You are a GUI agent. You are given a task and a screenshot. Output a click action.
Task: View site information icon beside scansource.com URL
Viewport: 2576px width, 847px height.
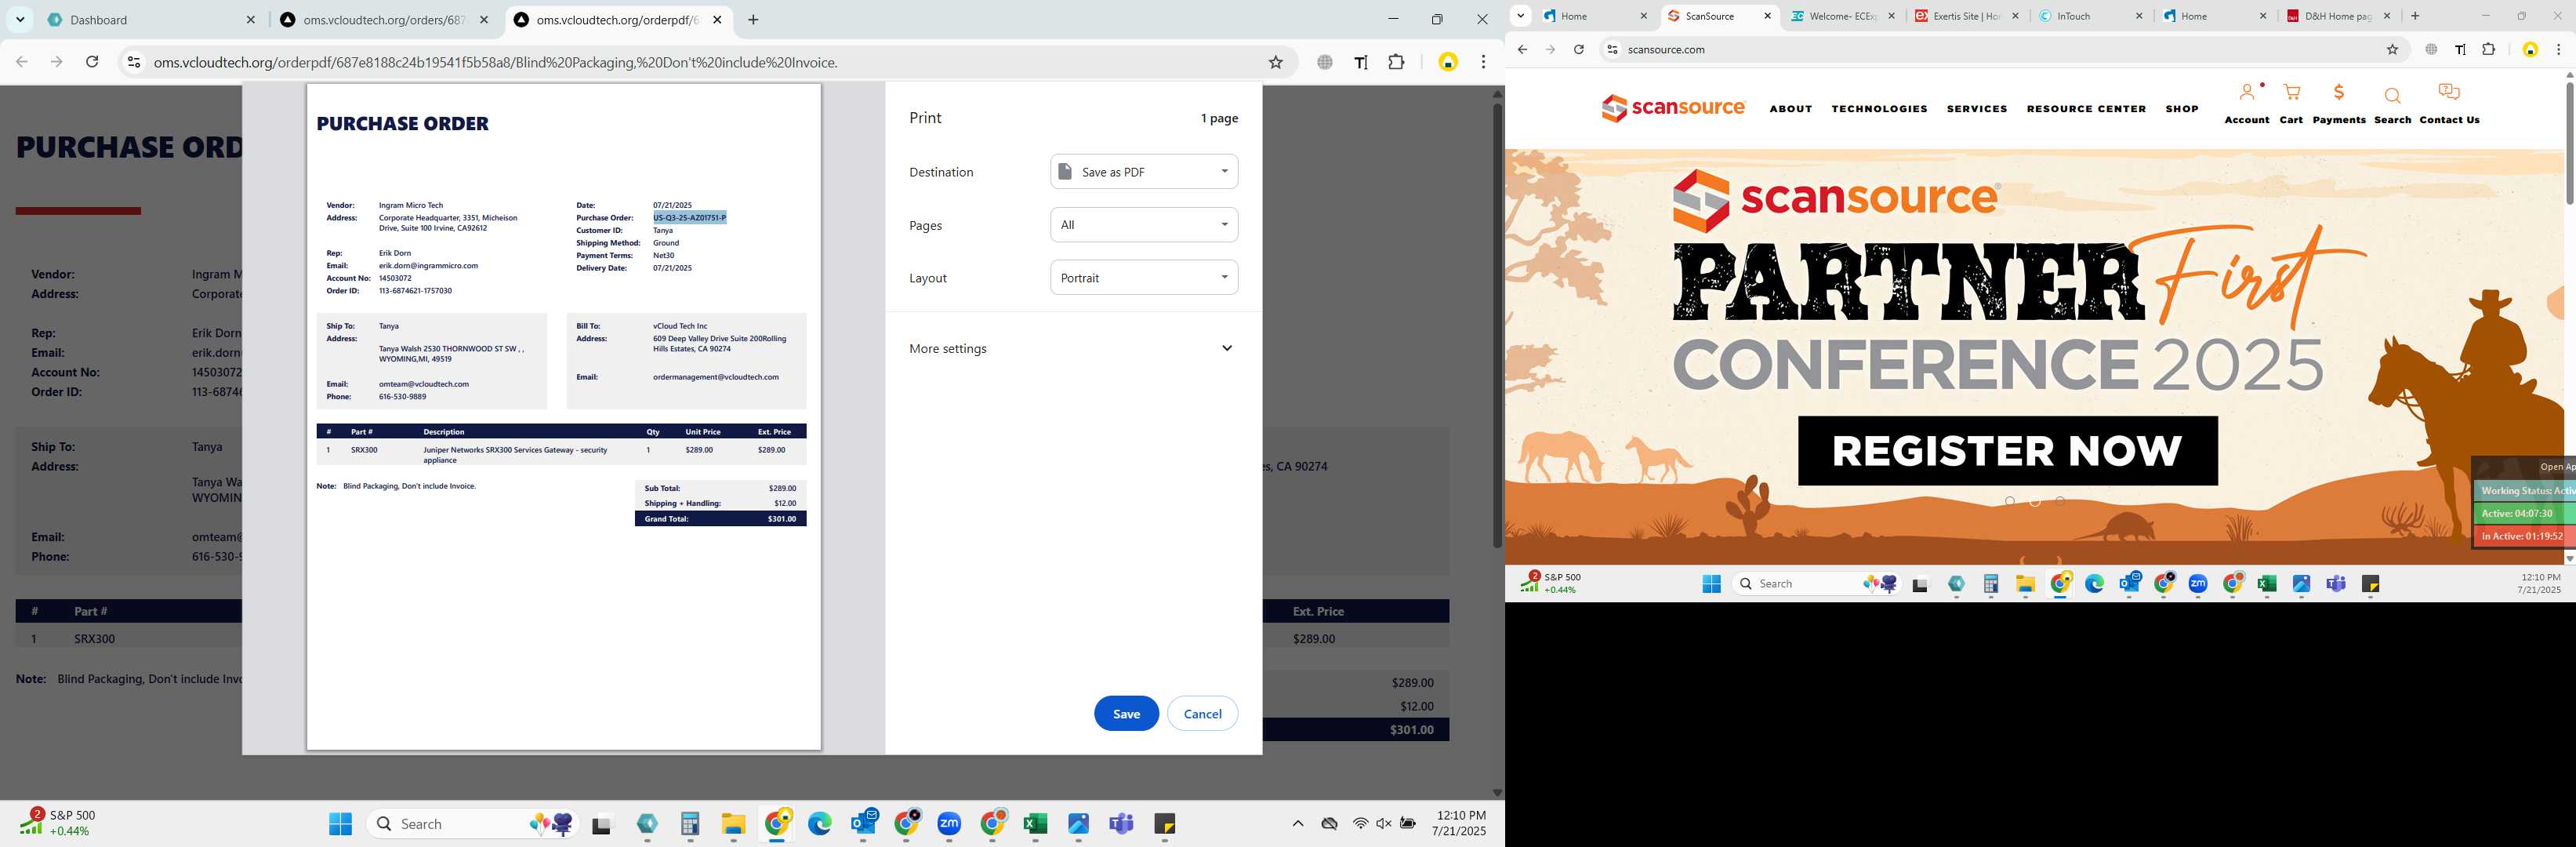pyautogui.click(x=1611, y=49)
